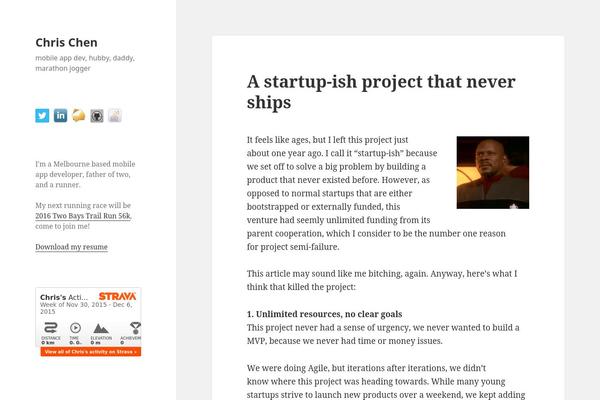Click the Star Trek captain image

493,172
